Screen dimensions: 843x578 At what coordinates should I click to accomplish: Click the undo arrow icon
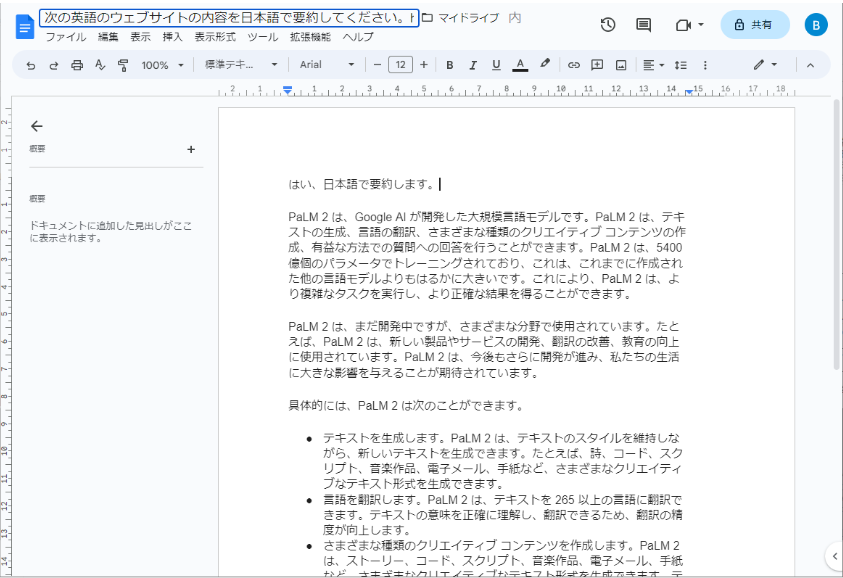tap(31, 65)
